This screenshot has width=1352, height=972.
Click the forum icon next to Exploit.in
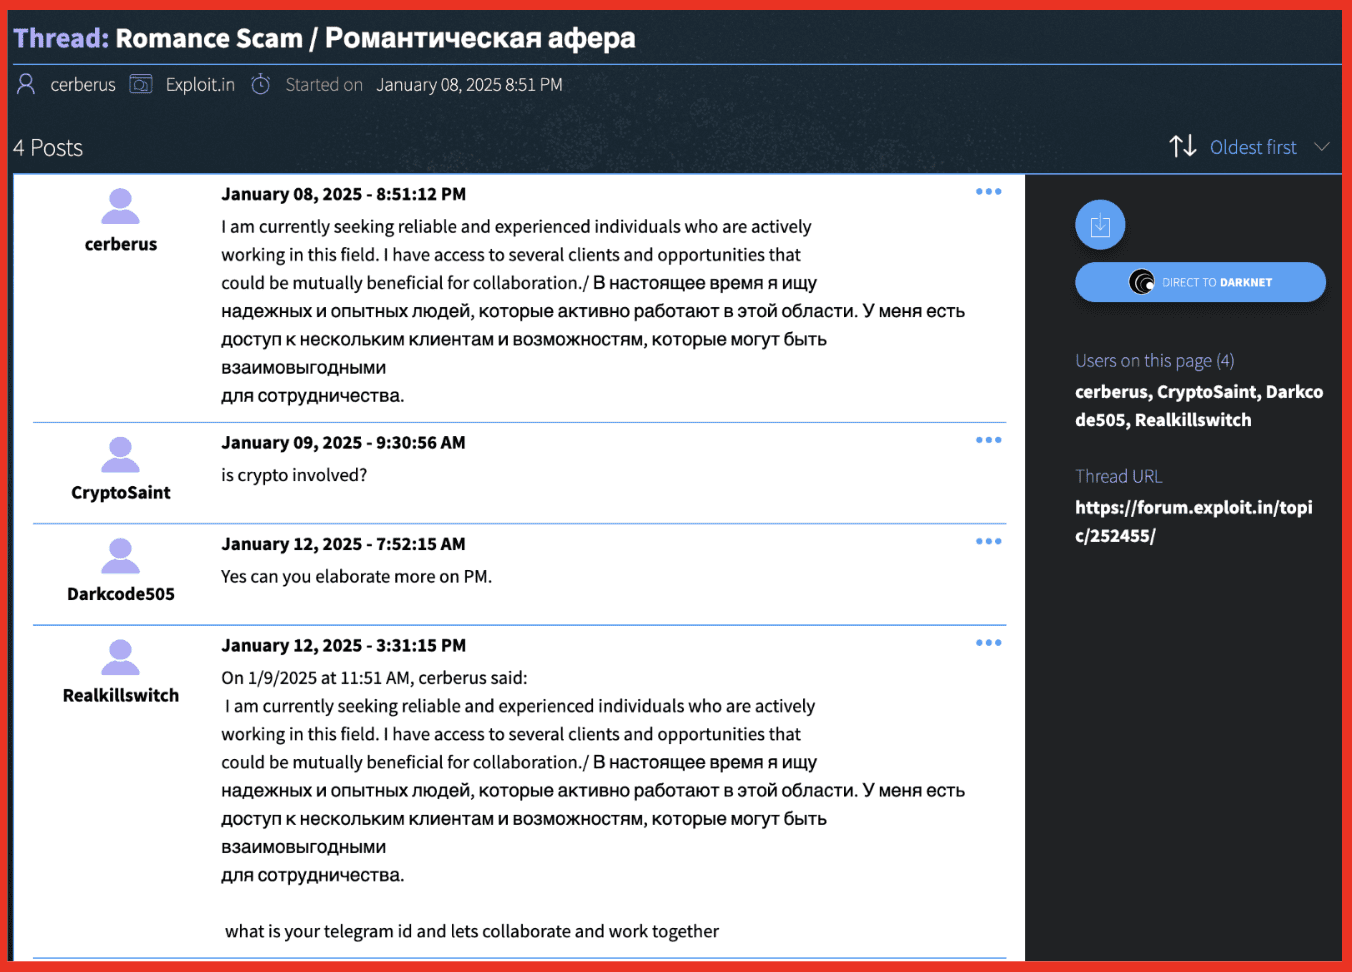(x=141, y=84)
